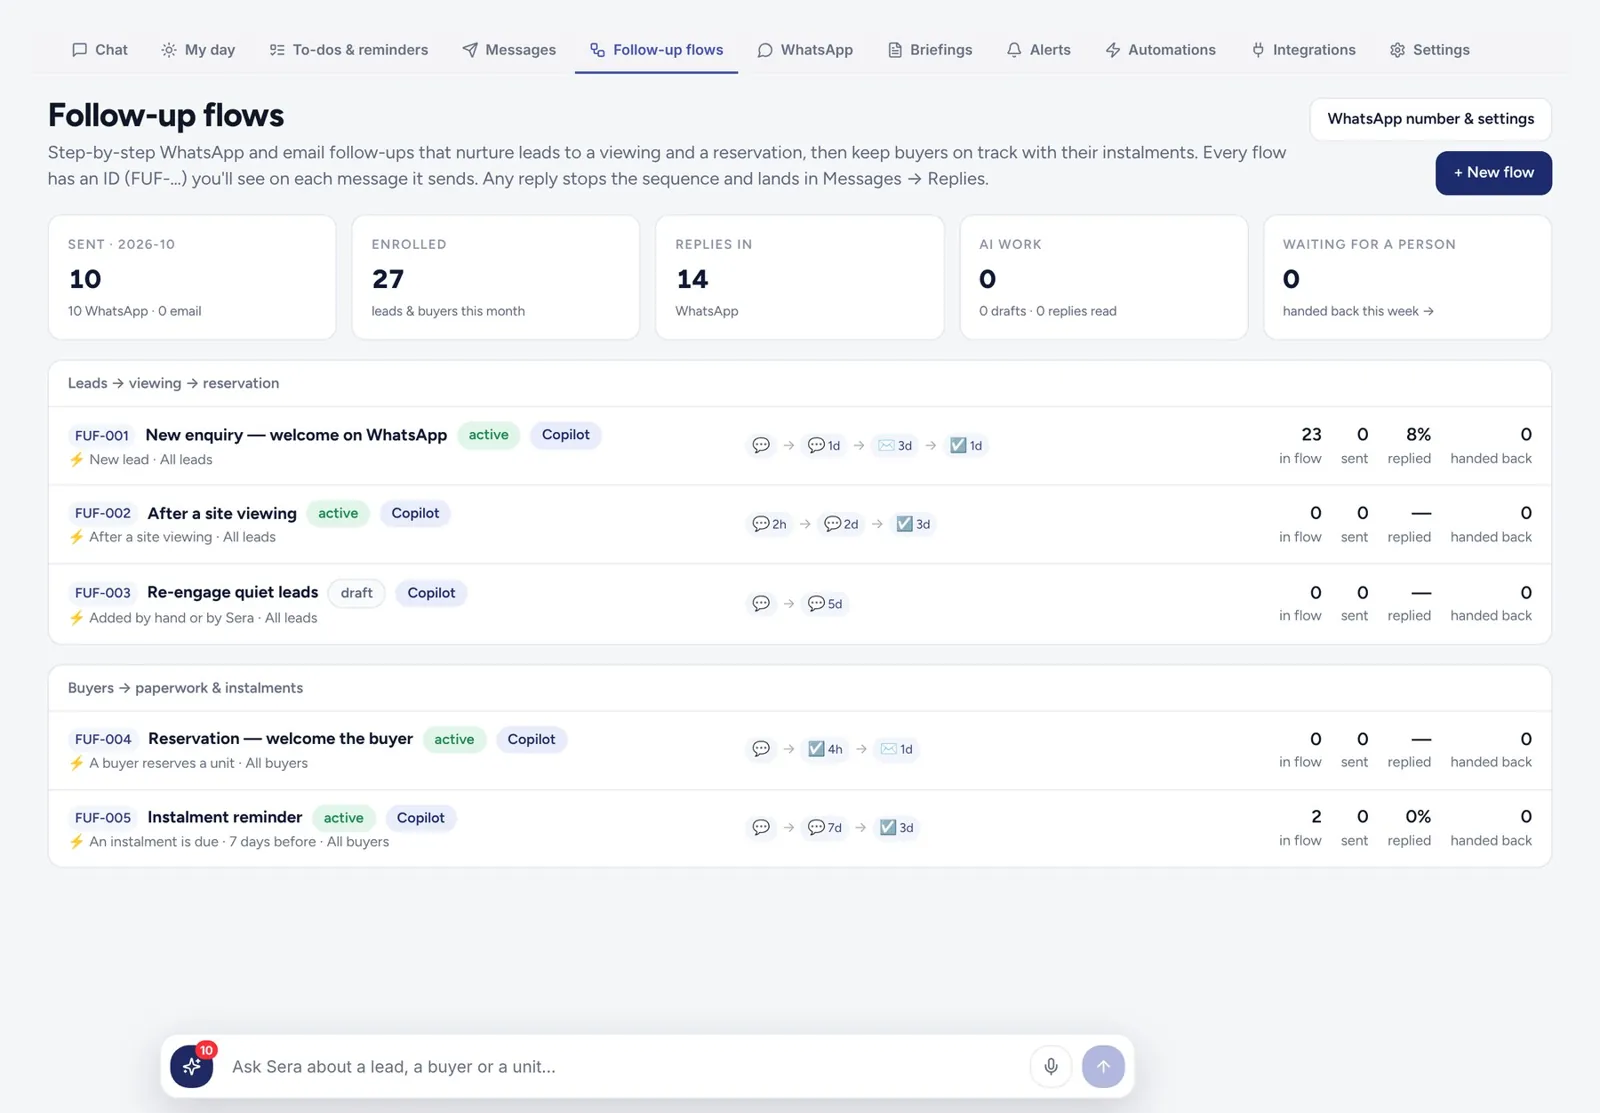Go to the Messages tab
The height and width of the screenshot is (1113, 1600).
[509, 50]
